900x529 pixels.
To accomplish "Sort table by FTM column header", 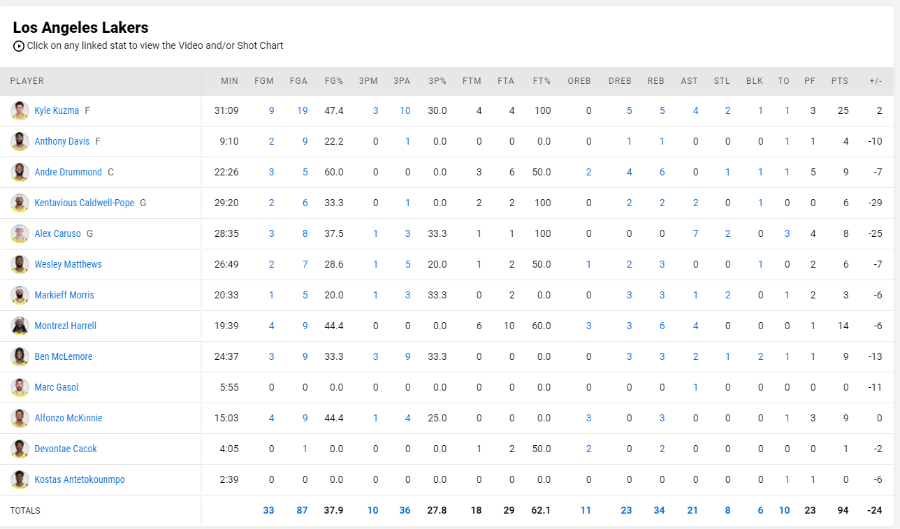I will (x=472, y=81).
